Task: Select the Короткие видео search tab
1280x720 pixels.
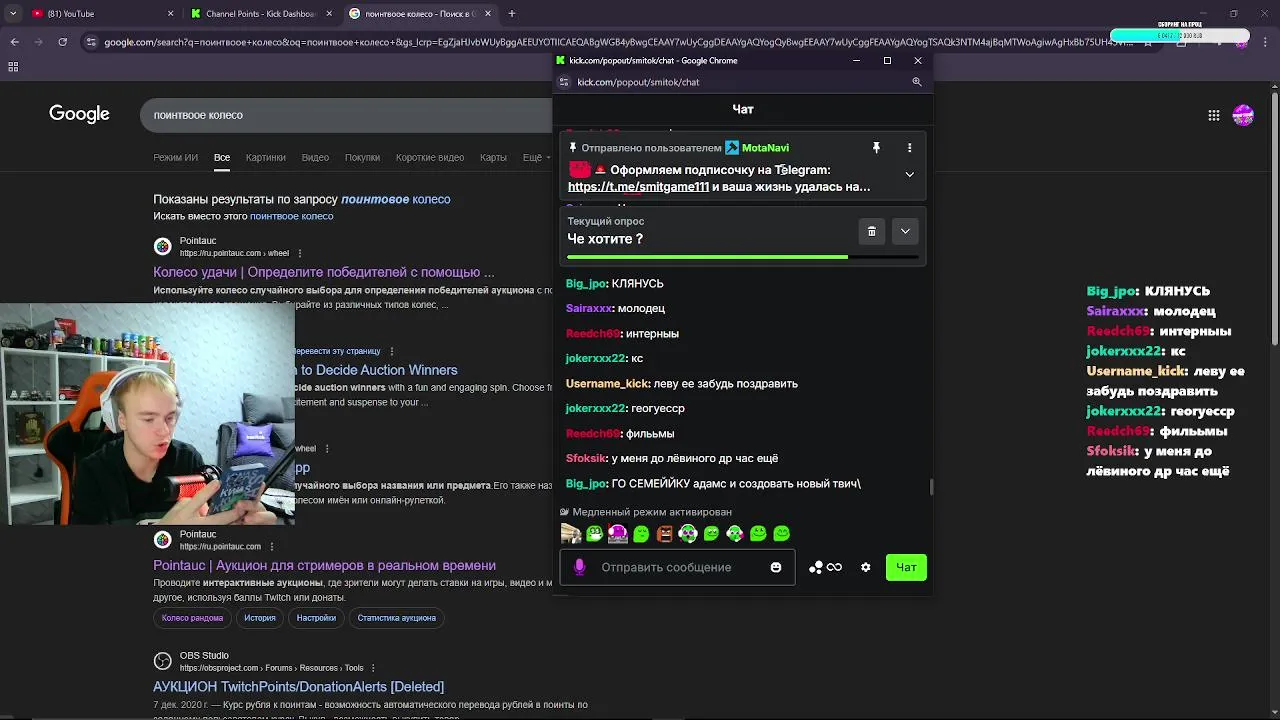Action: point(429,158)
